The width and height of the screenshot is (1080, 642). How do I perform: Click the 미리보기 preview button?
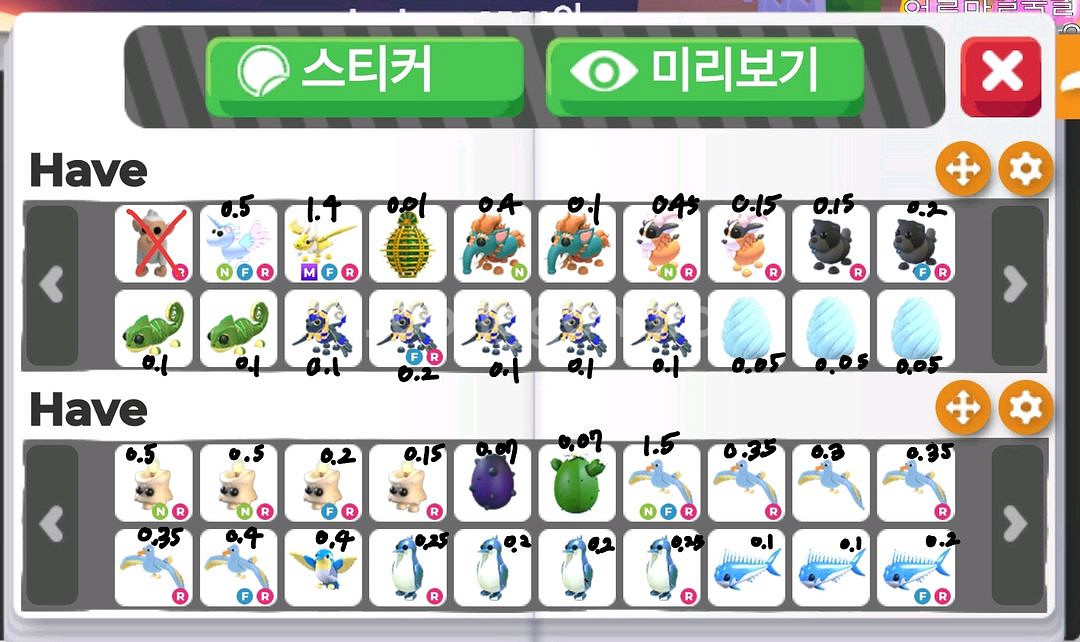click(x=705, y=76)
